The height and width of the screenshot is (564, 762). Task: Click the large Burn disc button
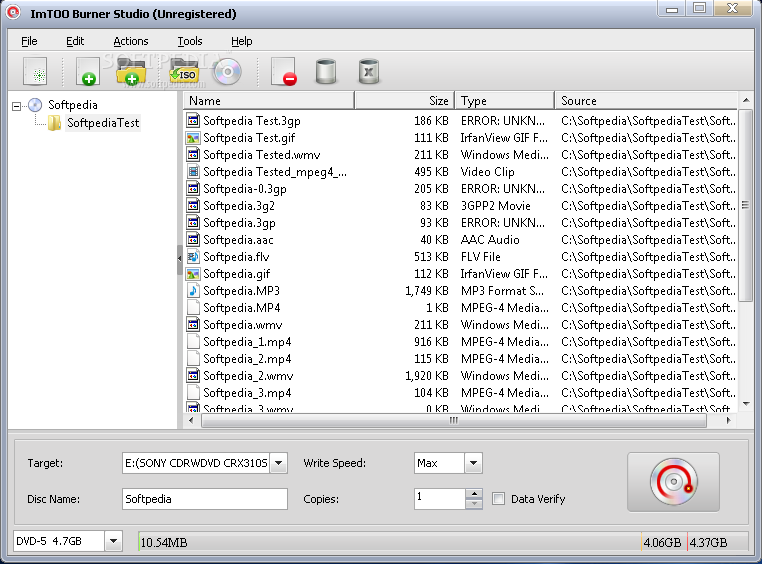pyautogui.click(x=673, y=481)
